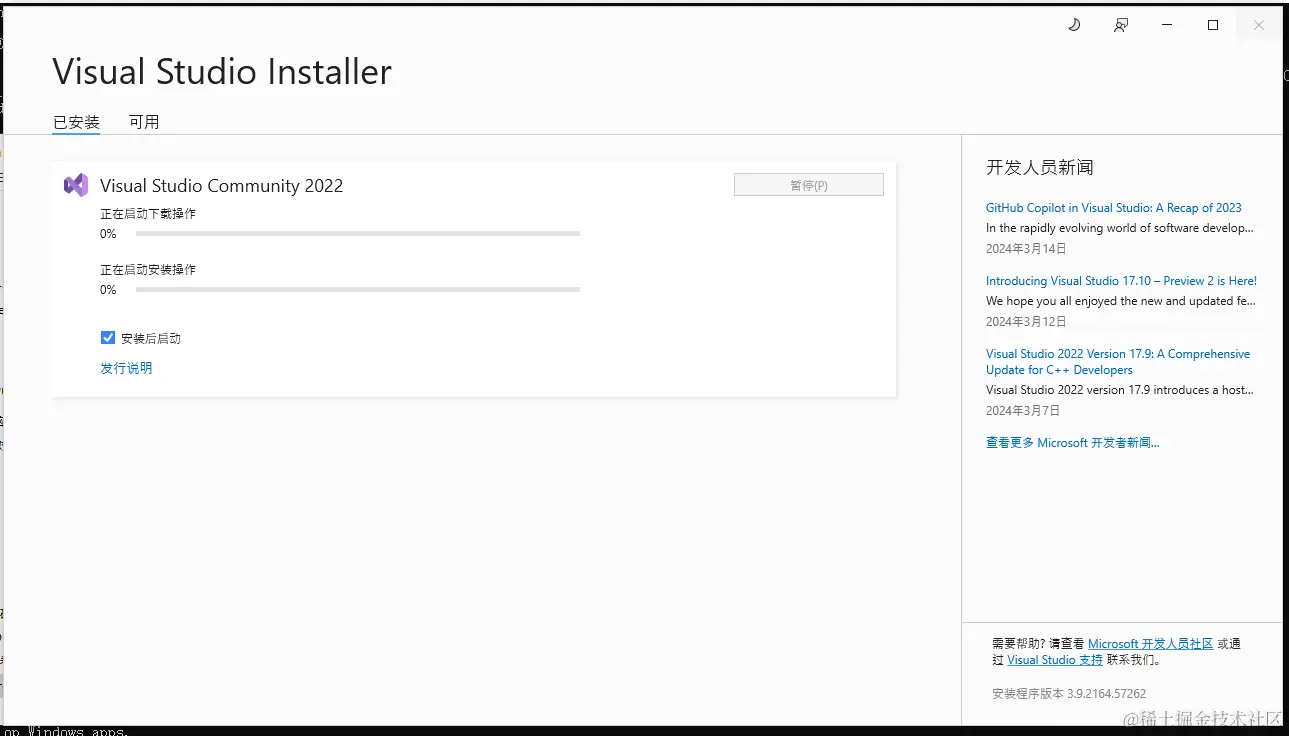Minimize the Visual Studio Installer window
Viewport: 1289px width, 736px height.
point(1167,25)
